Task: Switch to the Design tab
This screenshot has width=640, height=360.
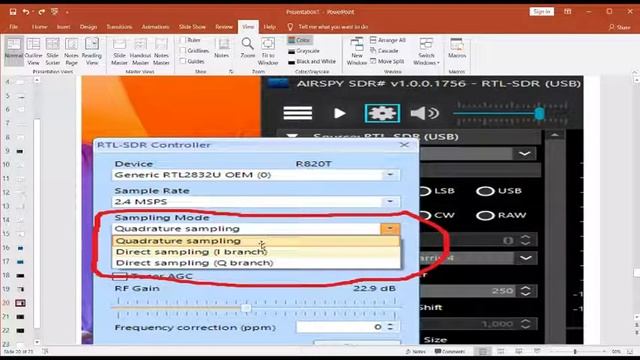Action: 88,27
